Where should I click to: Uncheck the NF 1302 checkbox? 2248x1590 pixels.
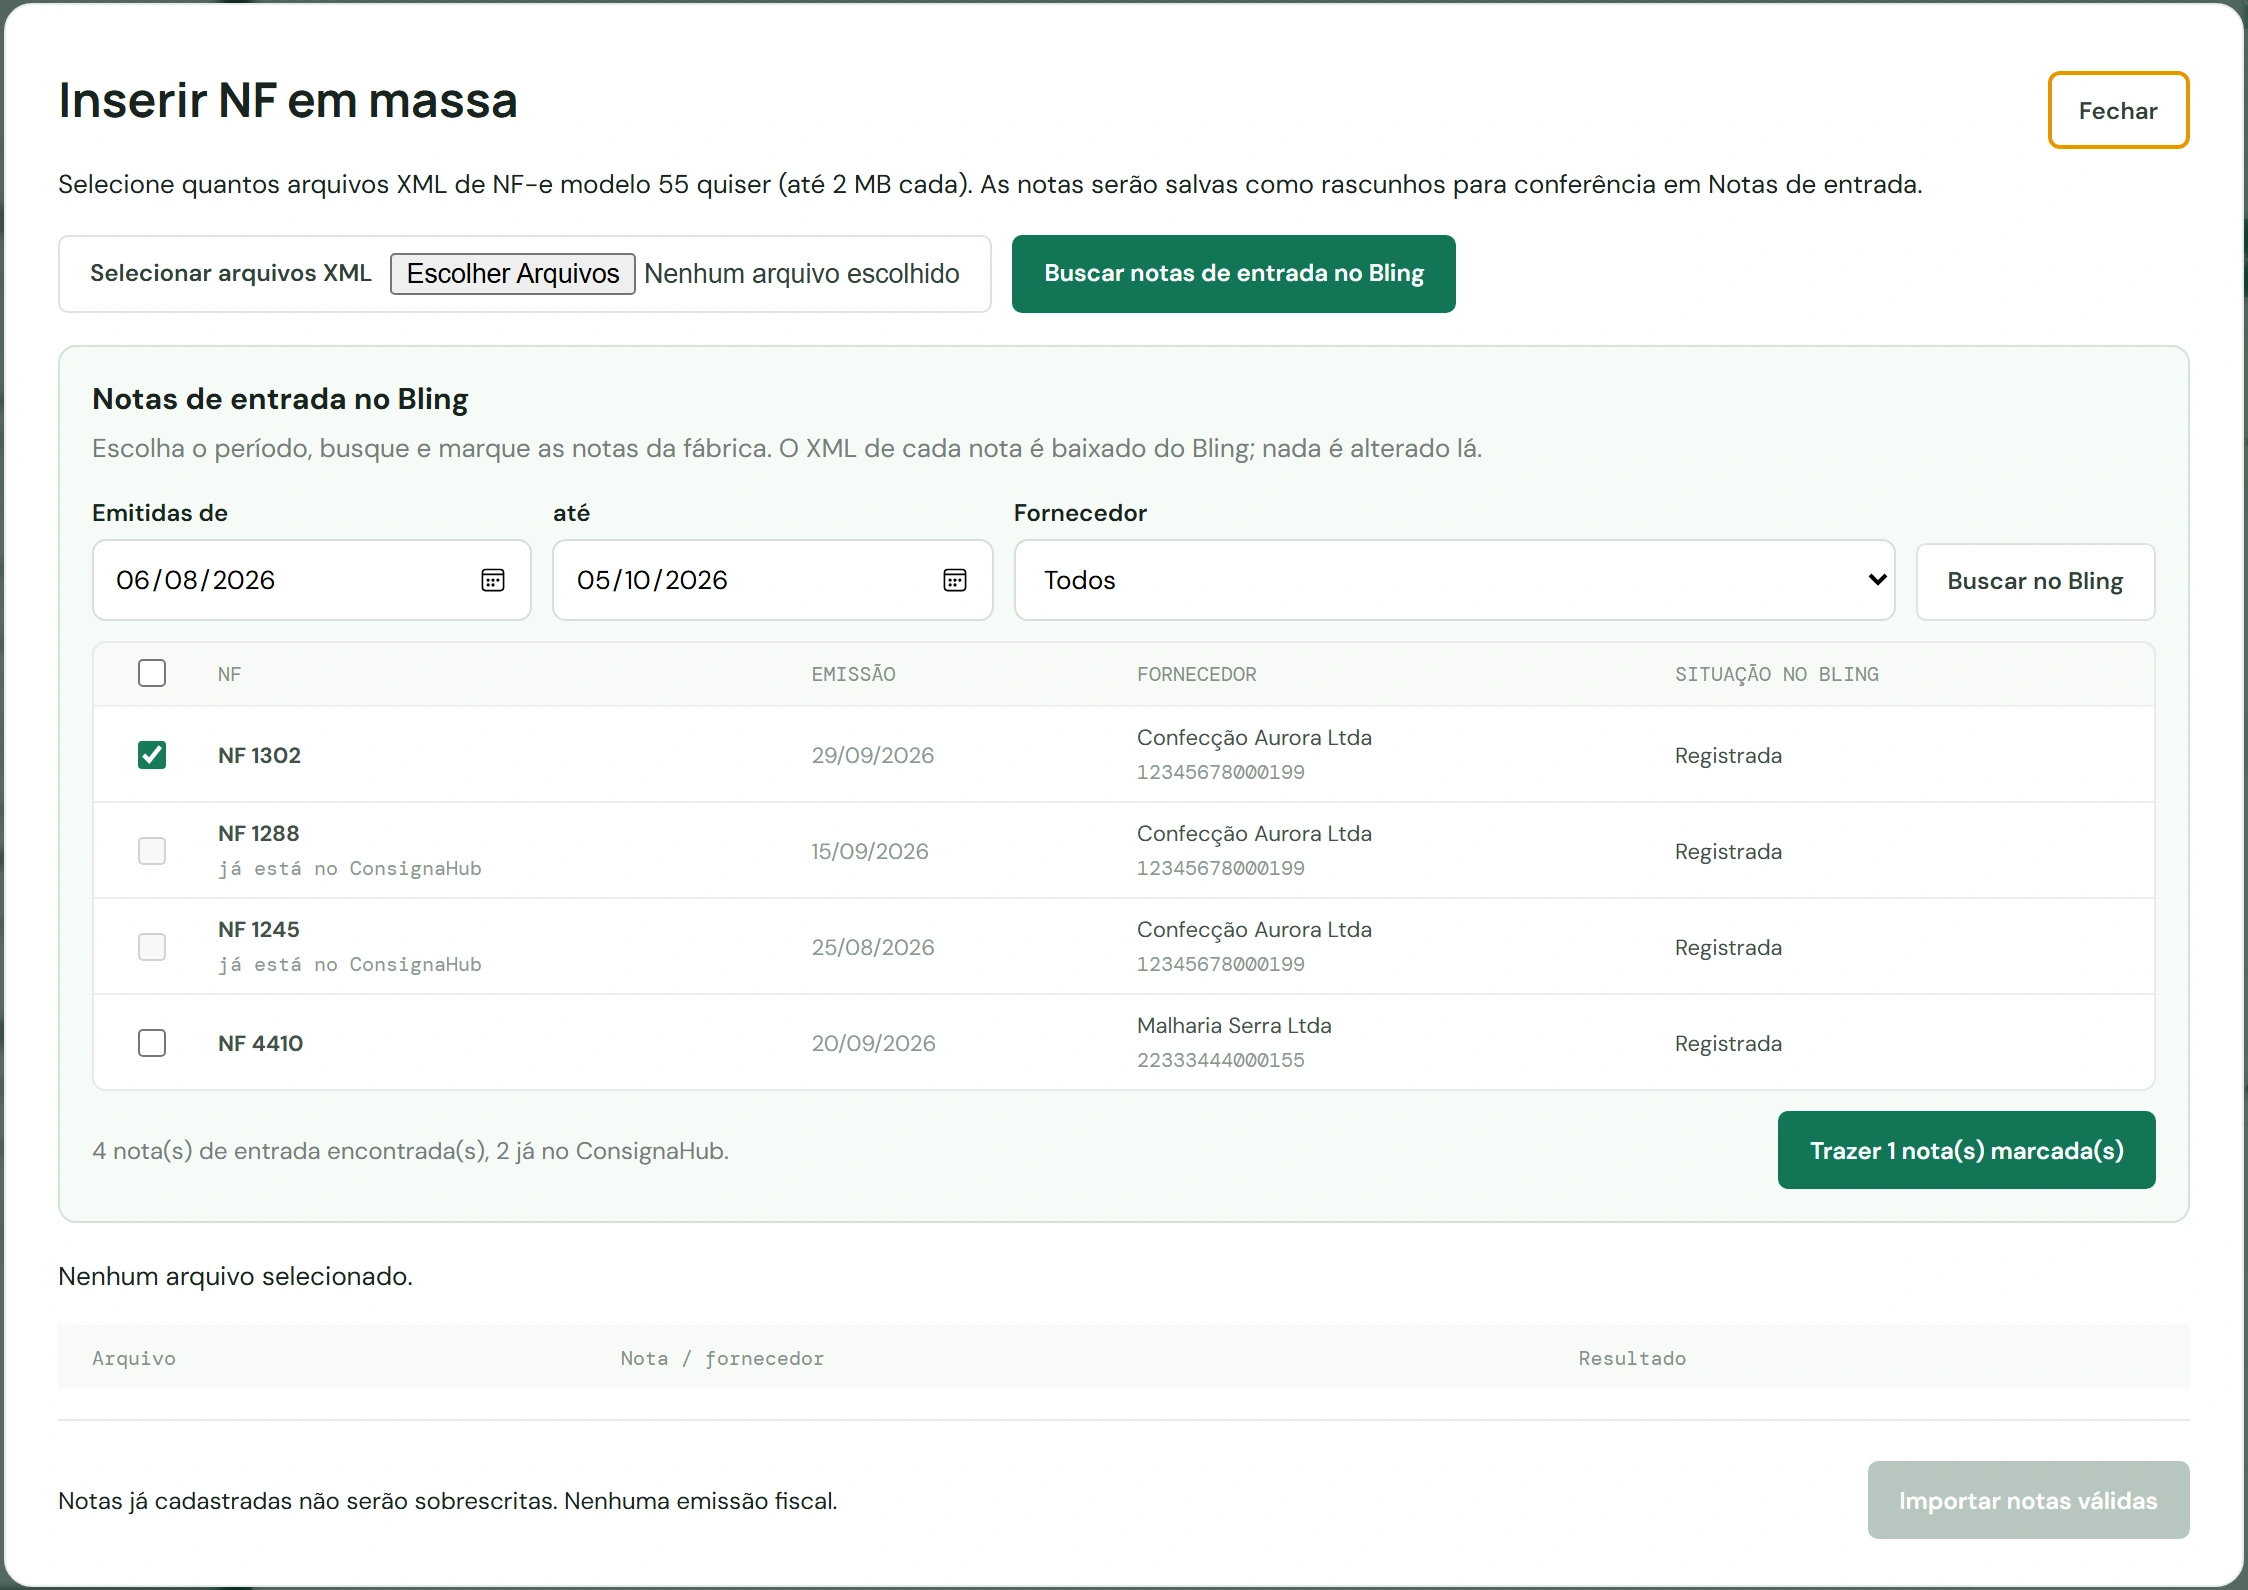click(152, 755)
